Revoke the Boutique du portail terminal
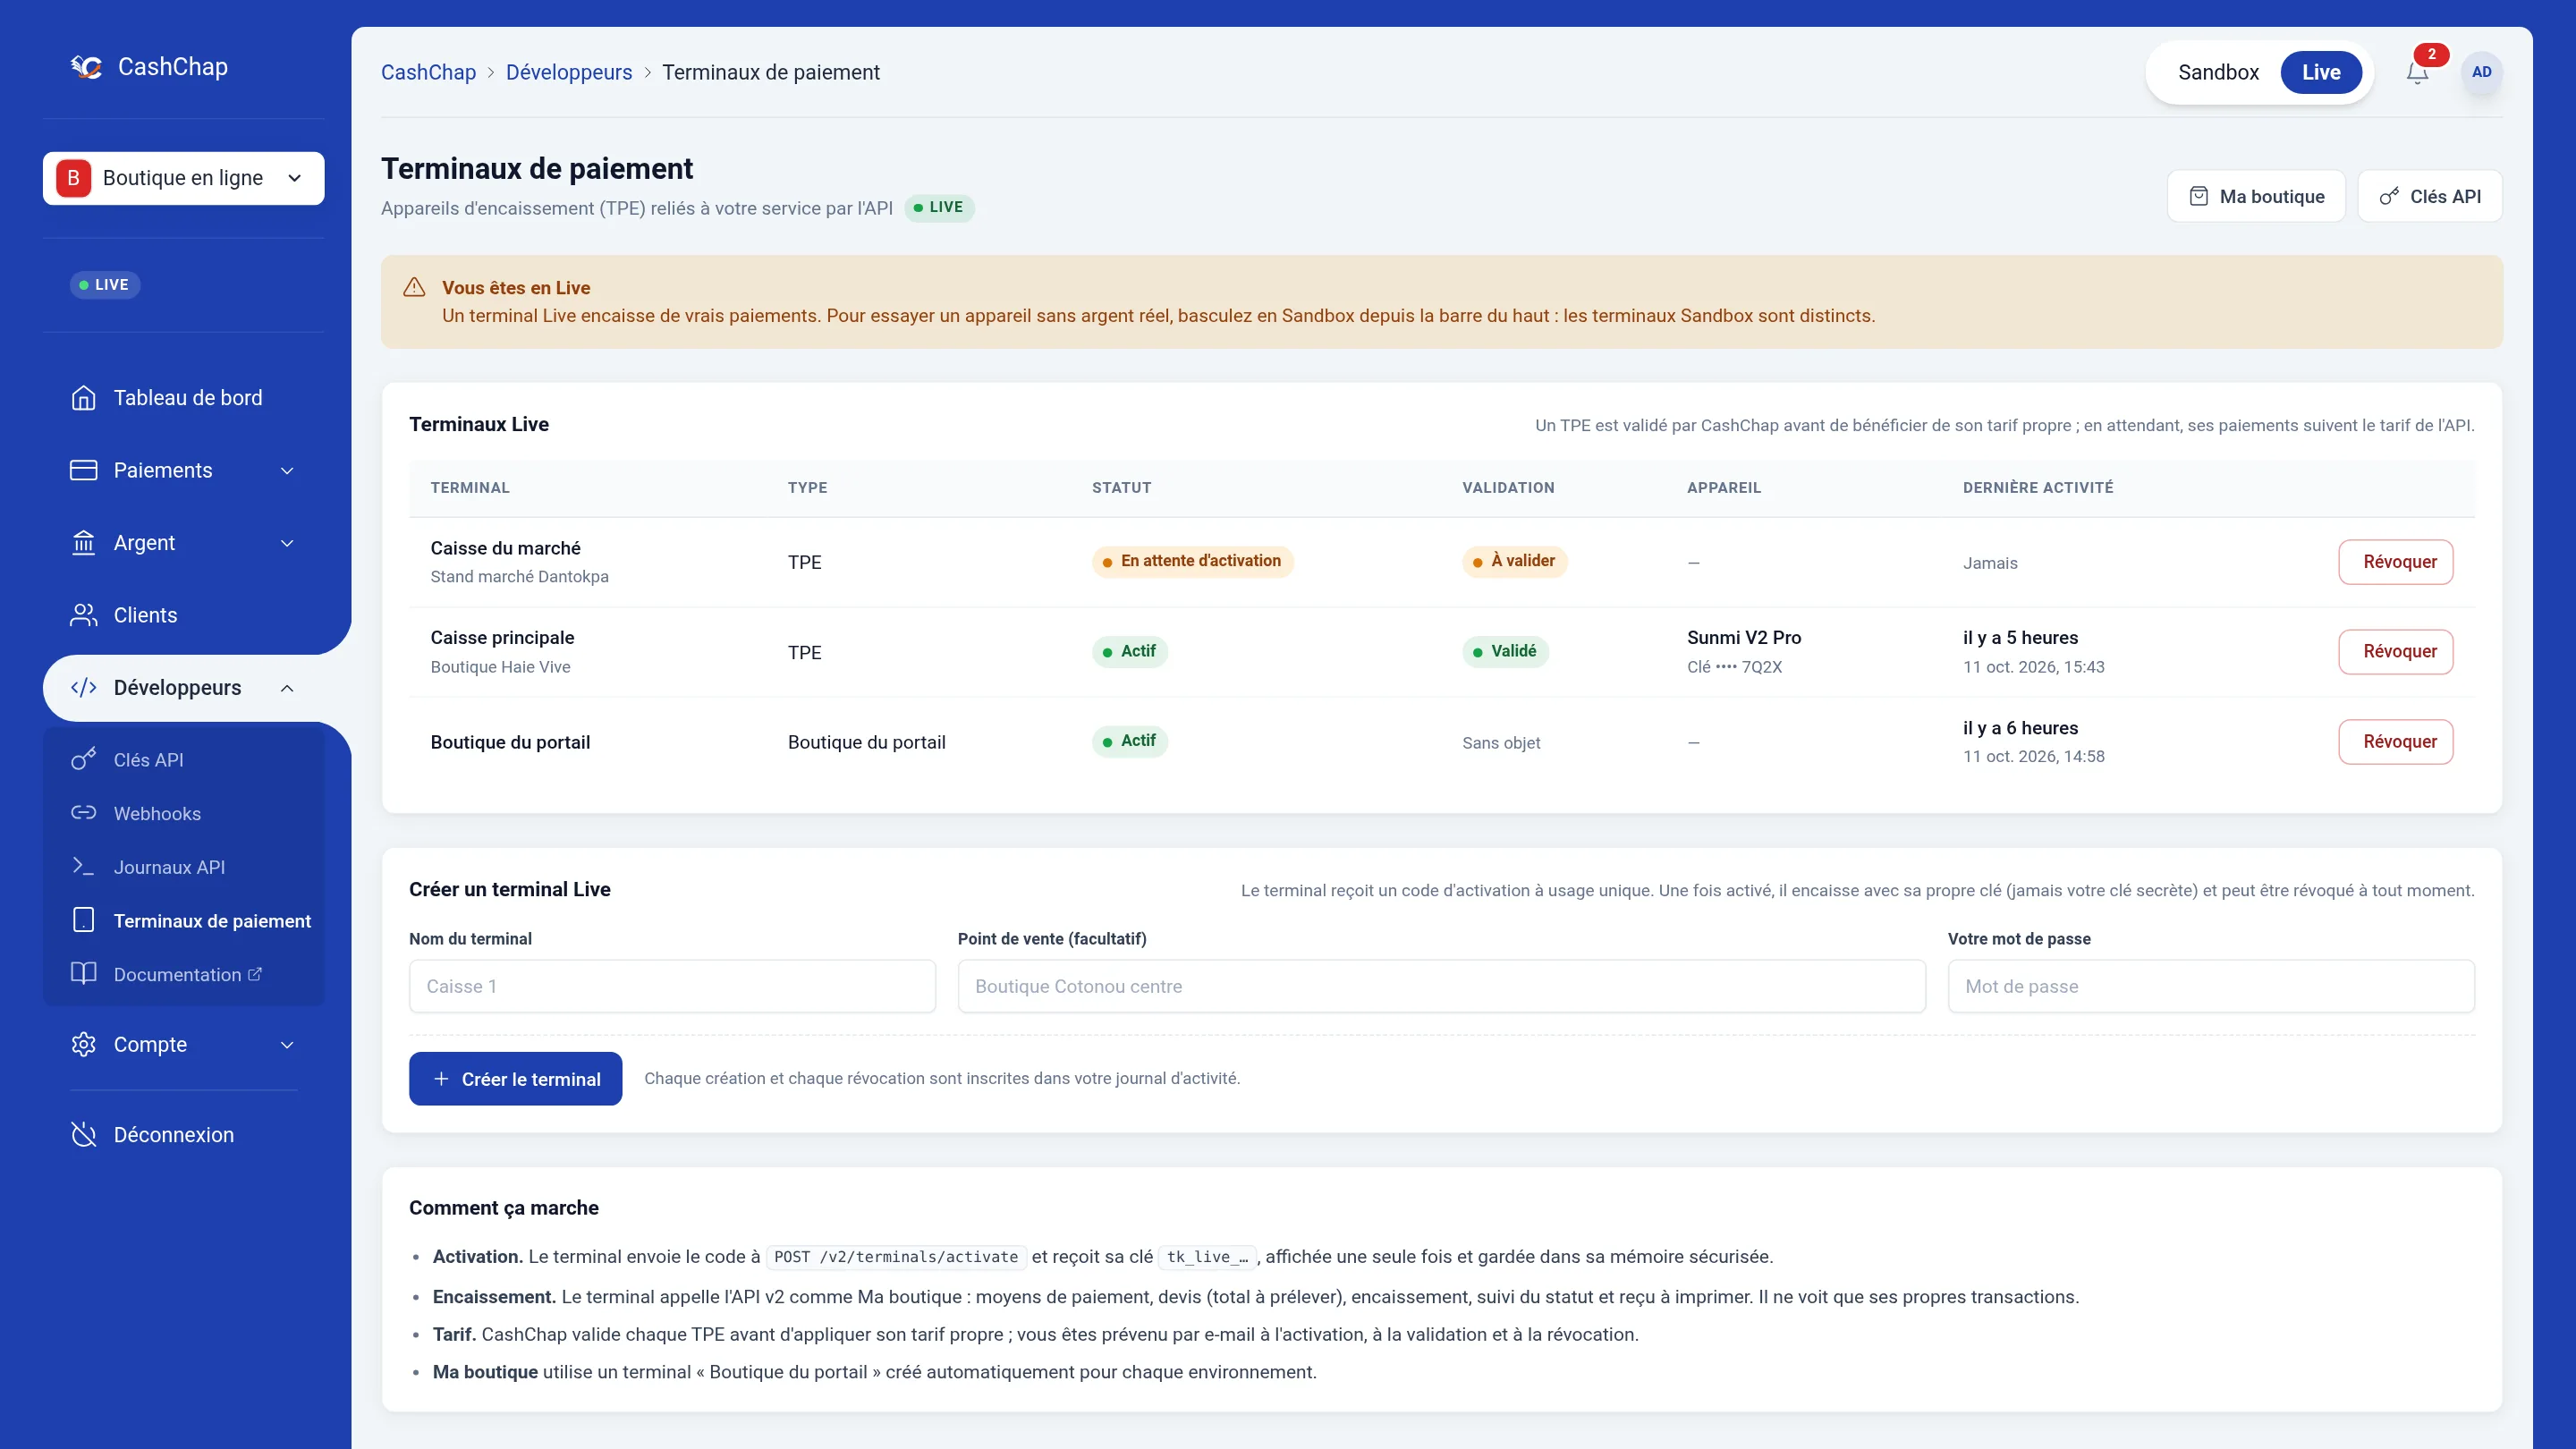Screen dimensions: 2576x1449 (x=2396, y=742)
